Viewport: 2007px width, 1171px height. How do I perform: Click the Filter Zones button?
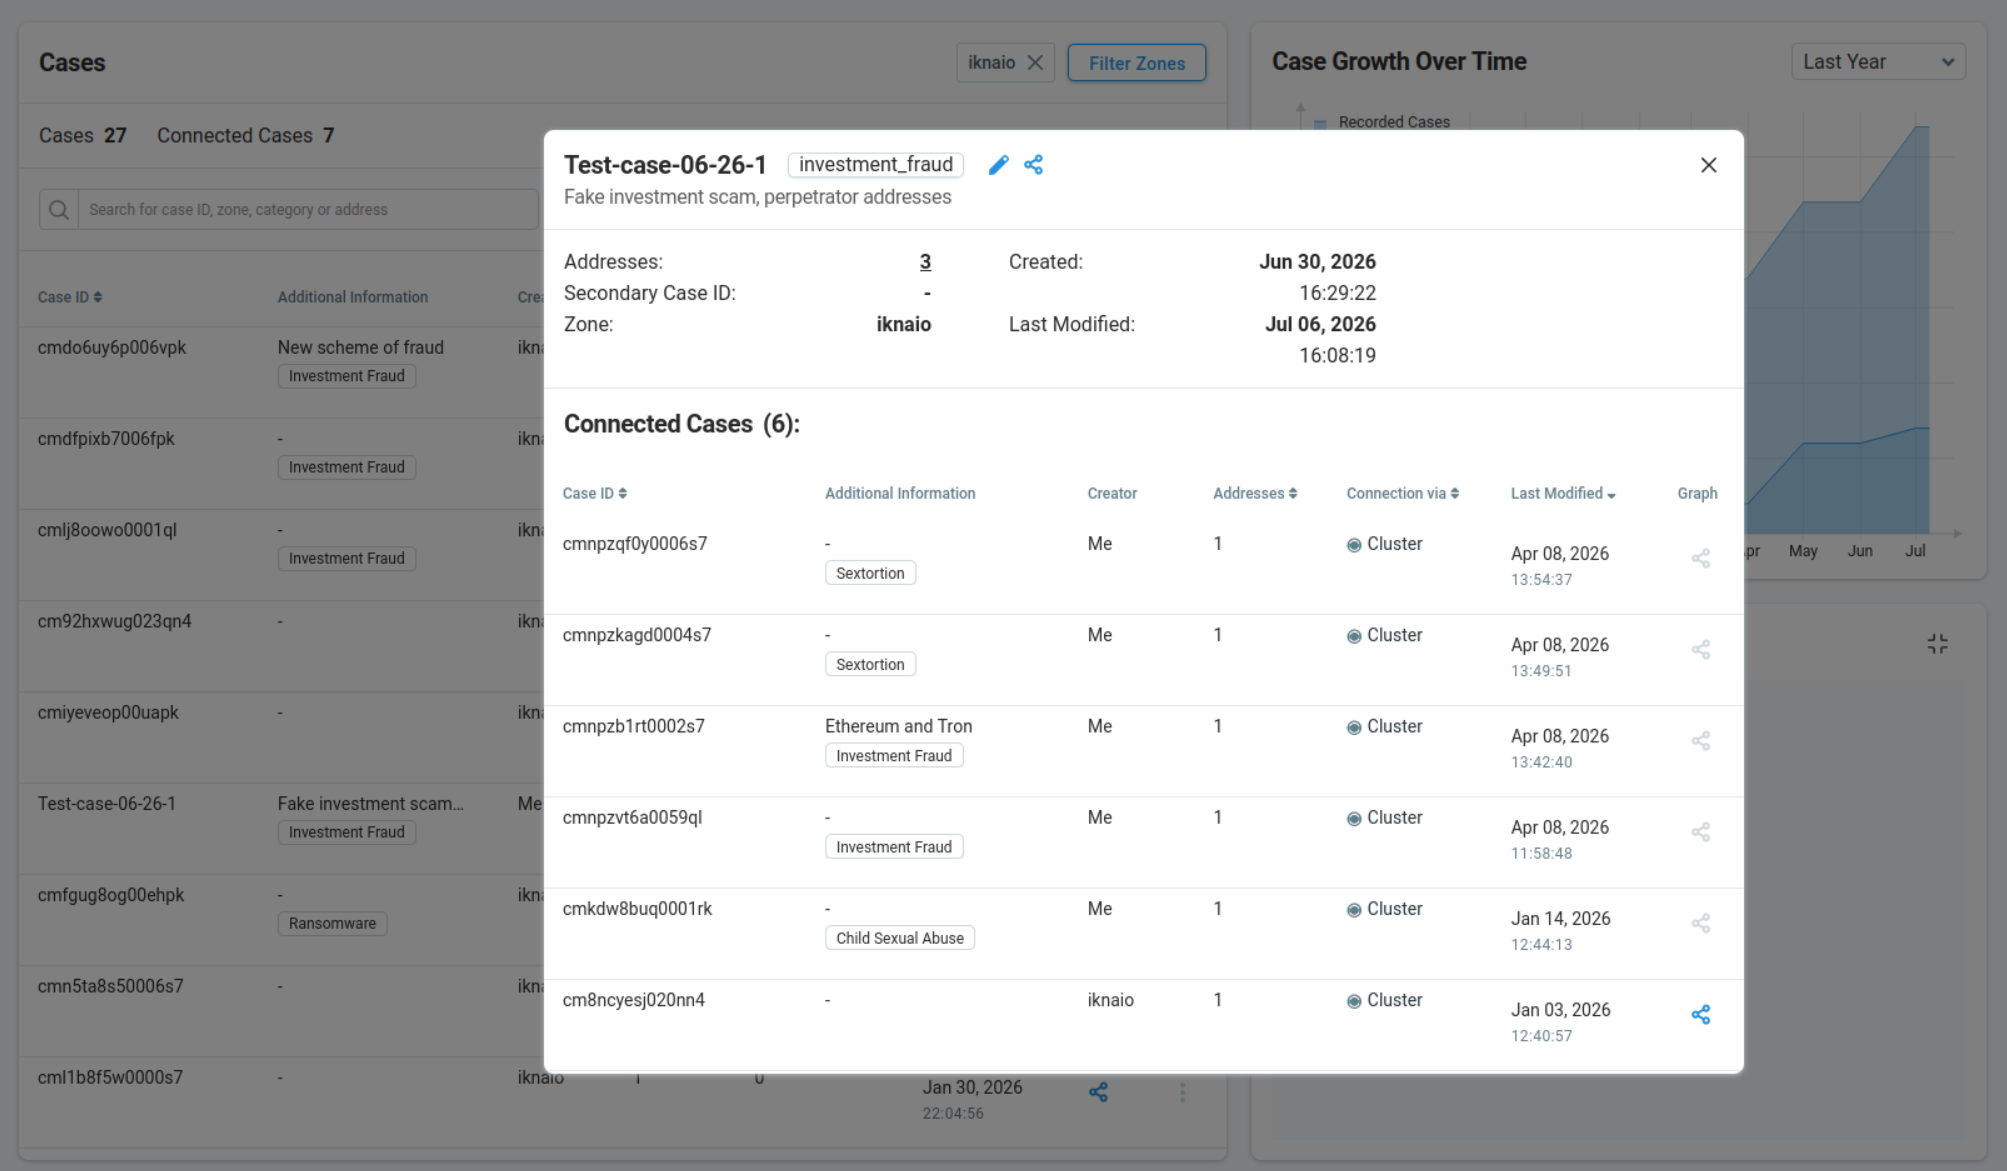pyautogui.click(x=1136, y=63)
